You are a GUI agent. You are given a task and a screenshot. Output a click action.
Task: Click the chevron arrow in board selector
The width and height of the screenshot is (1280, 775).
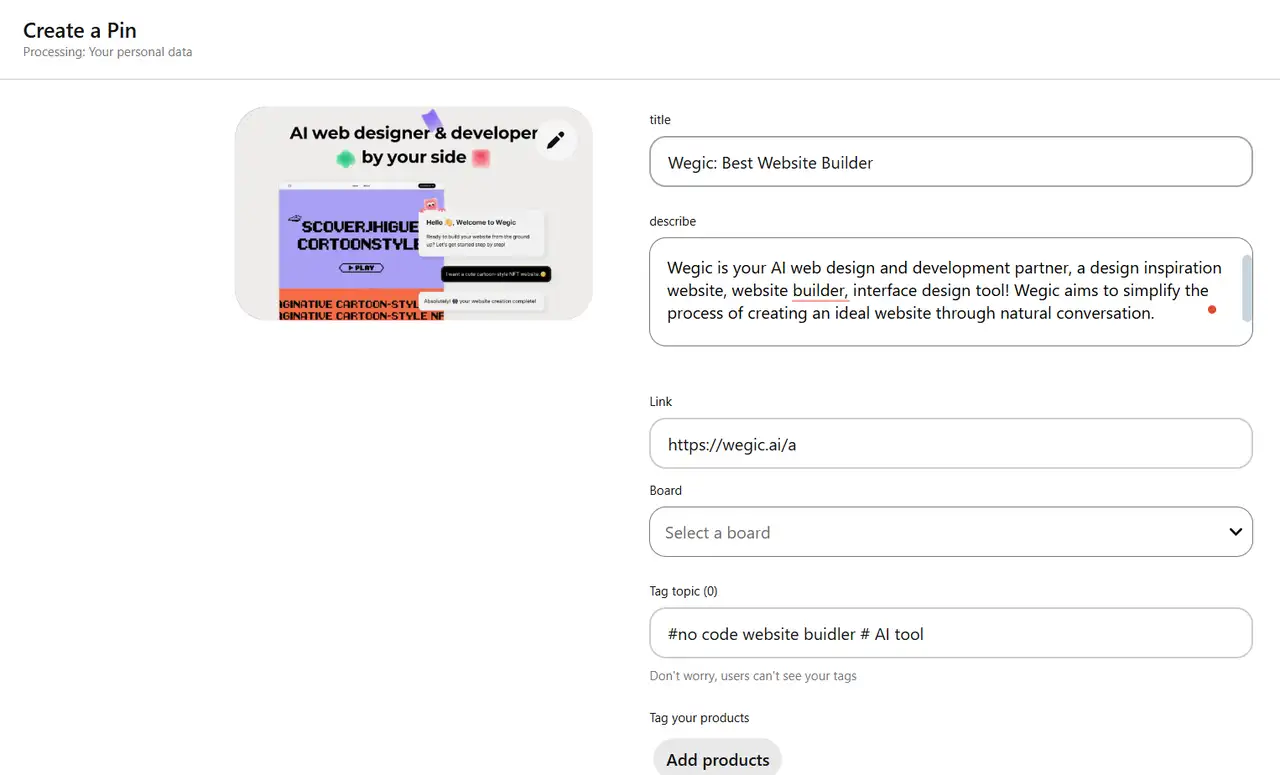(x=1236, y=532)
